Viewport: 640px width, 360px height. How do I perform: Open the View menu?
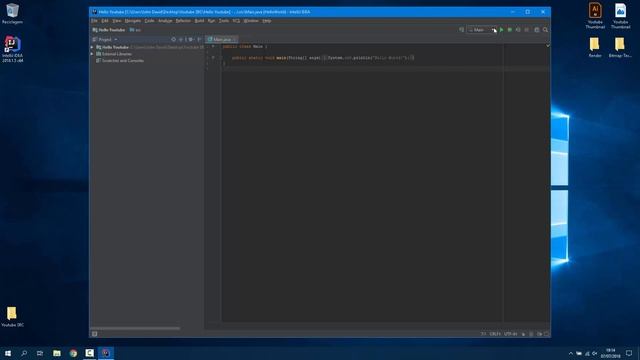point(117,21)
